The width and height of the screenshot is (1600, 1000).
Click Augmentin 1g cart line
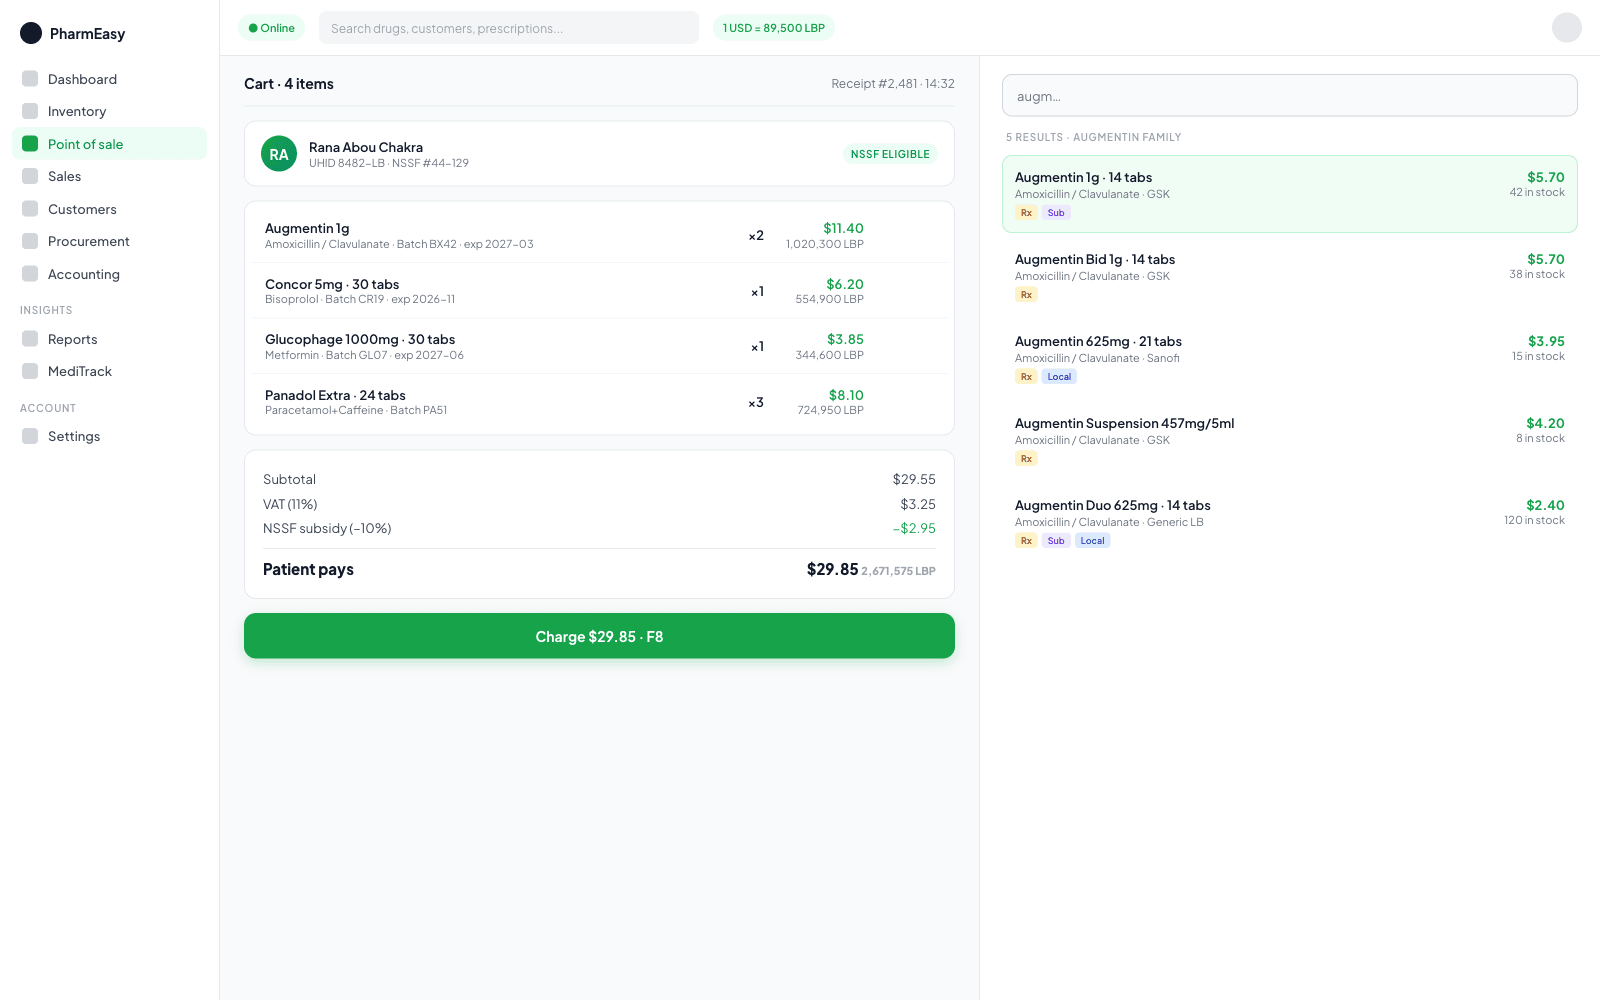(x=599, y=235)
